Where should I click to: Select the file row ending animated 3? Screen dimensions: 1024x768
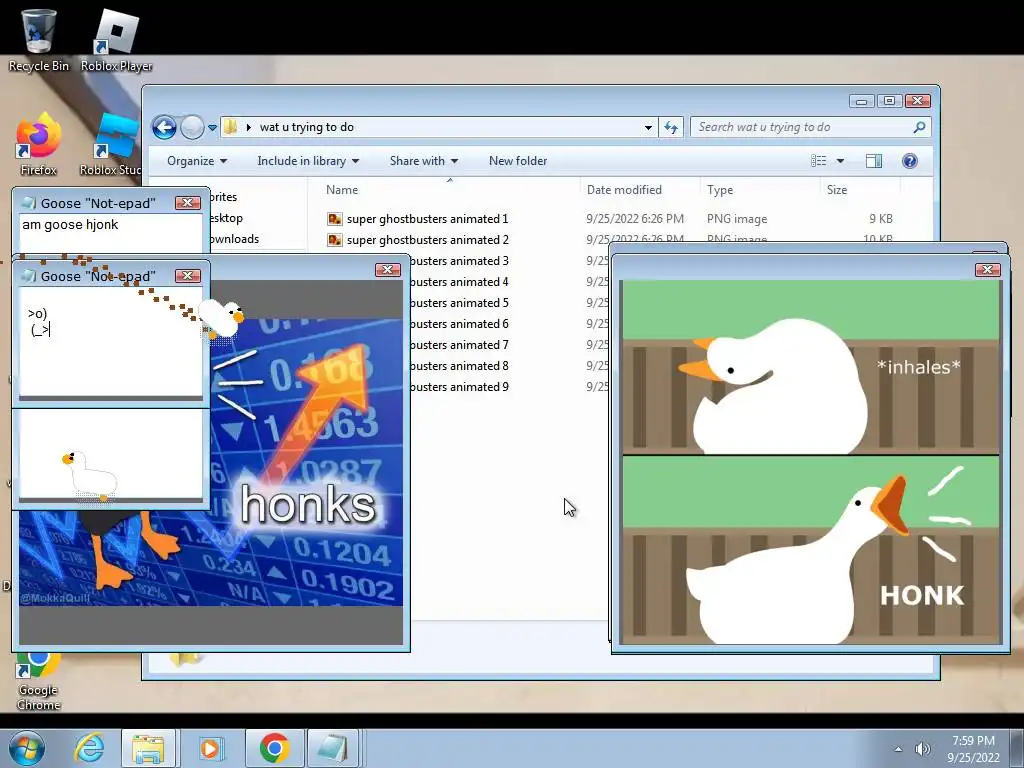(x=460, y=261)
